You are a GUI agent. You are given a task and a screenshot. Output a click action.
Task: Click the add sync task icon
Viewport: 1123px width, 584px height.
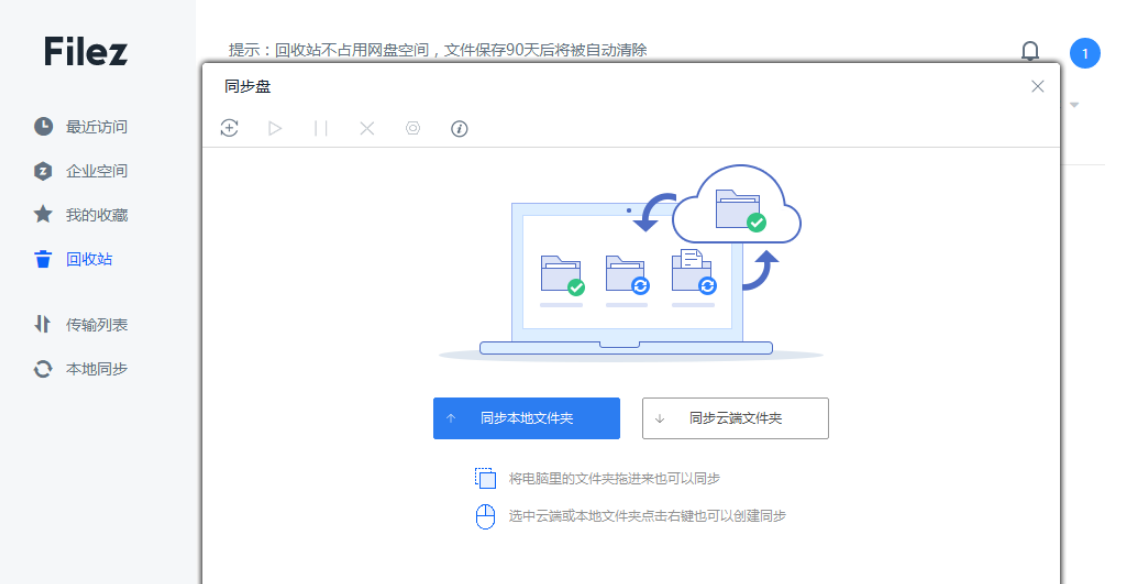click(229, 128)
